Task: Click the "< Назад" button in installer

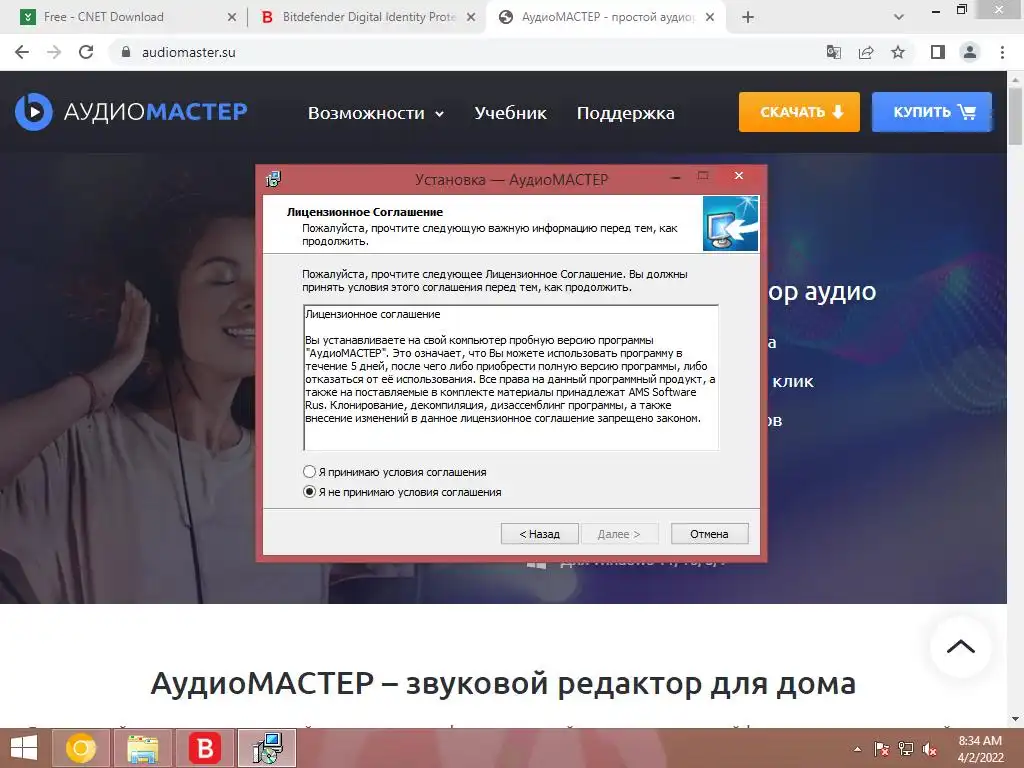Action: point(539,534)
